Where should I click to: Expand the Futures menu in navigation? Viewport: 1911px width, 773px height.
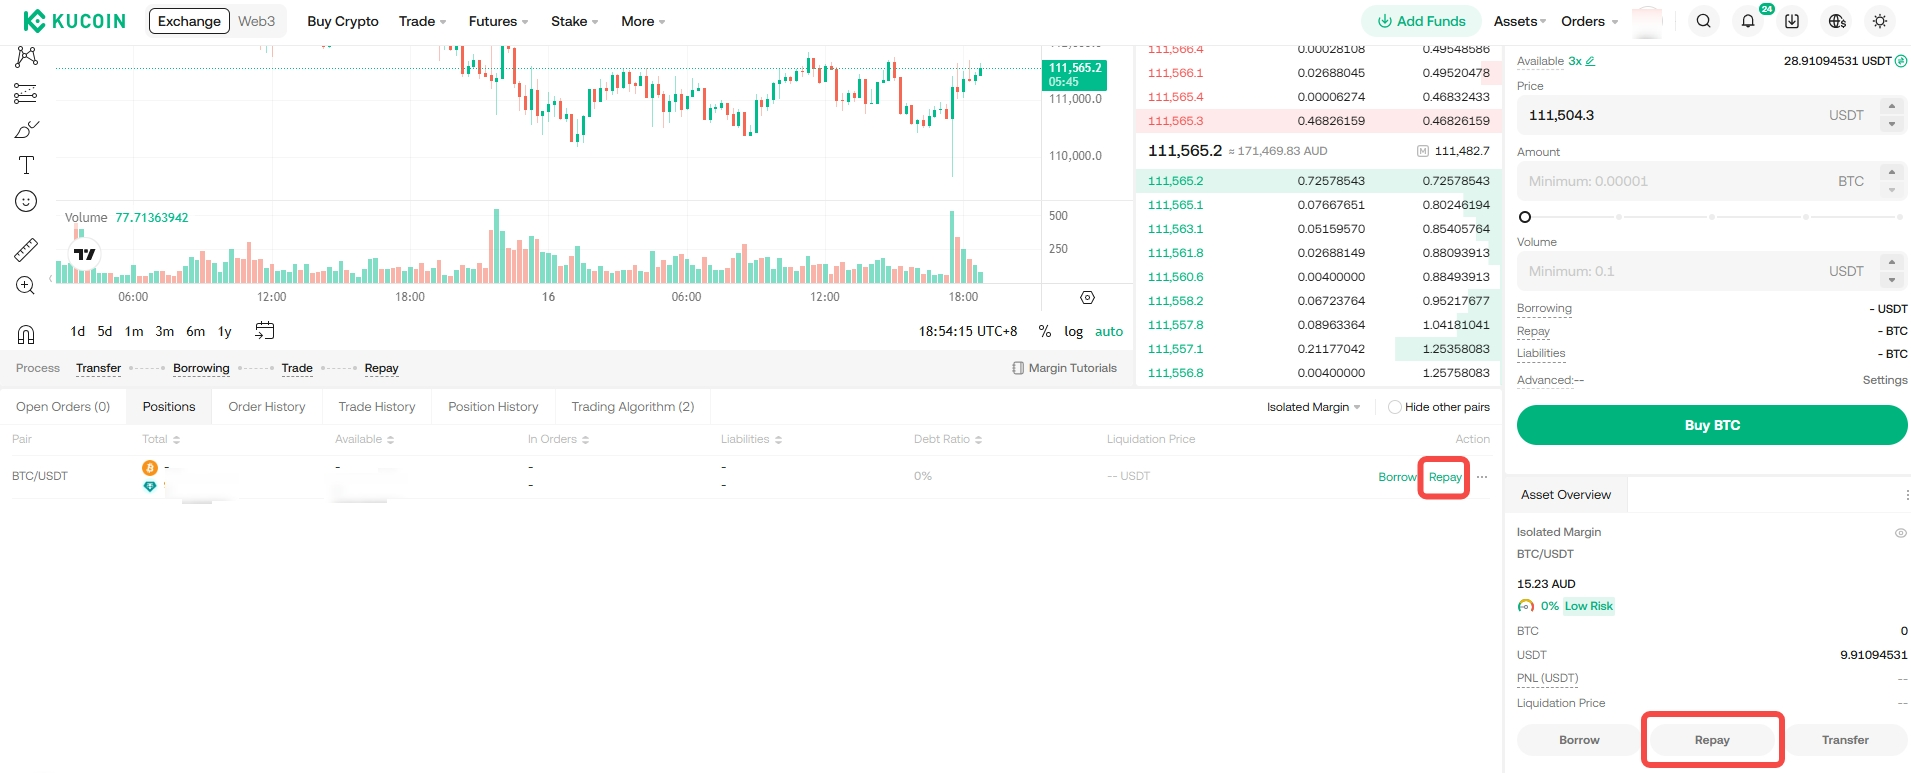click(x=498, y=21)
